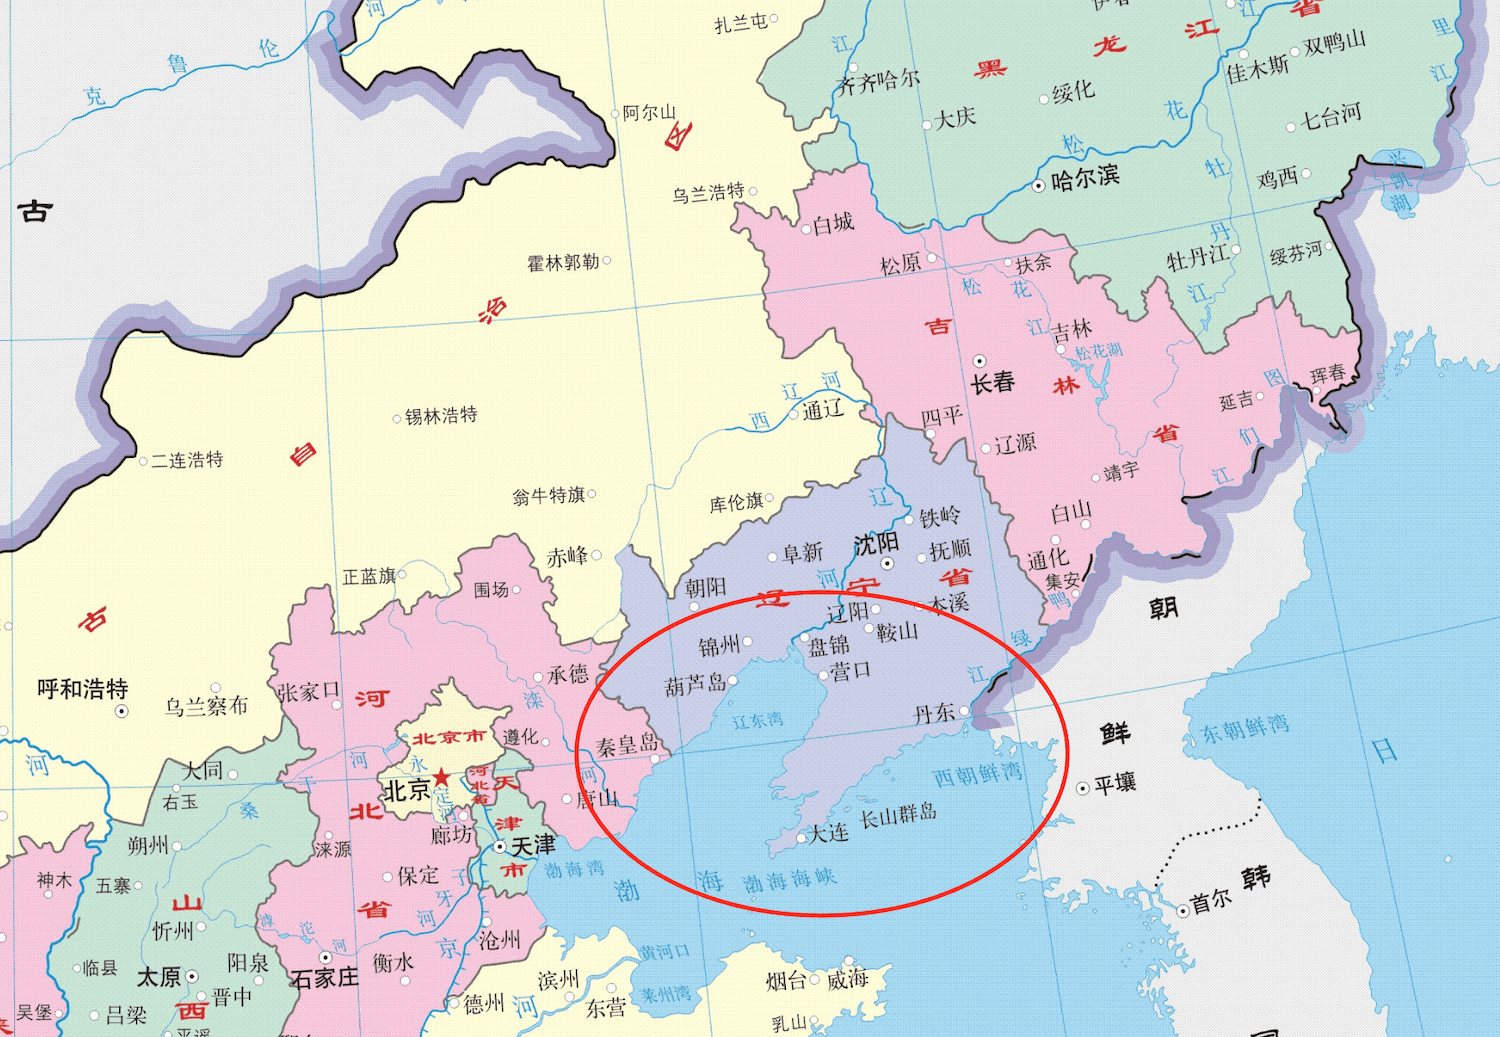Click the 铁岭 city label

[x=940, y=517]
